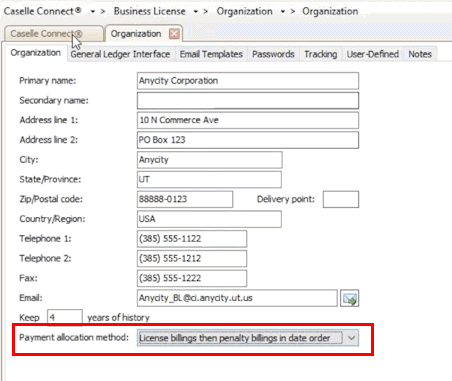Close the Organization tab with red X

pos(174,34)
